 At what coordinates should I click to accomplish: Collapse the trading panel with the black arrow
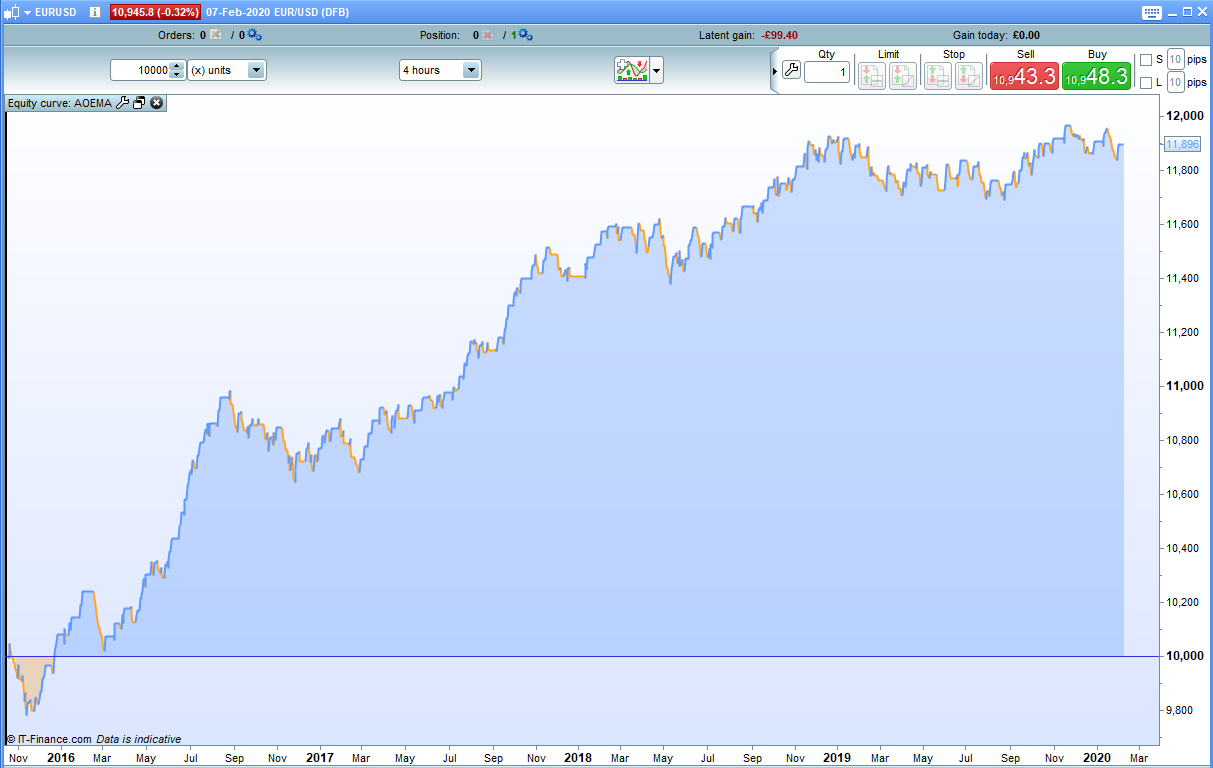pos(775,71)
